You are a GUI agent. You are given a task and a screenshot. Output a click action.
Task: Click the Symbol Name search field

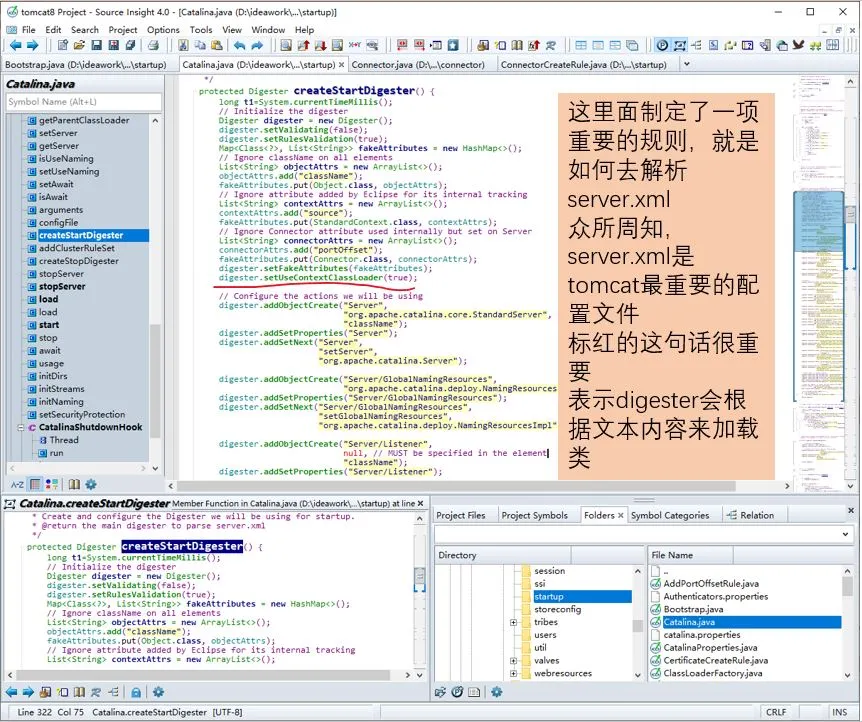(x=84, y=102)
